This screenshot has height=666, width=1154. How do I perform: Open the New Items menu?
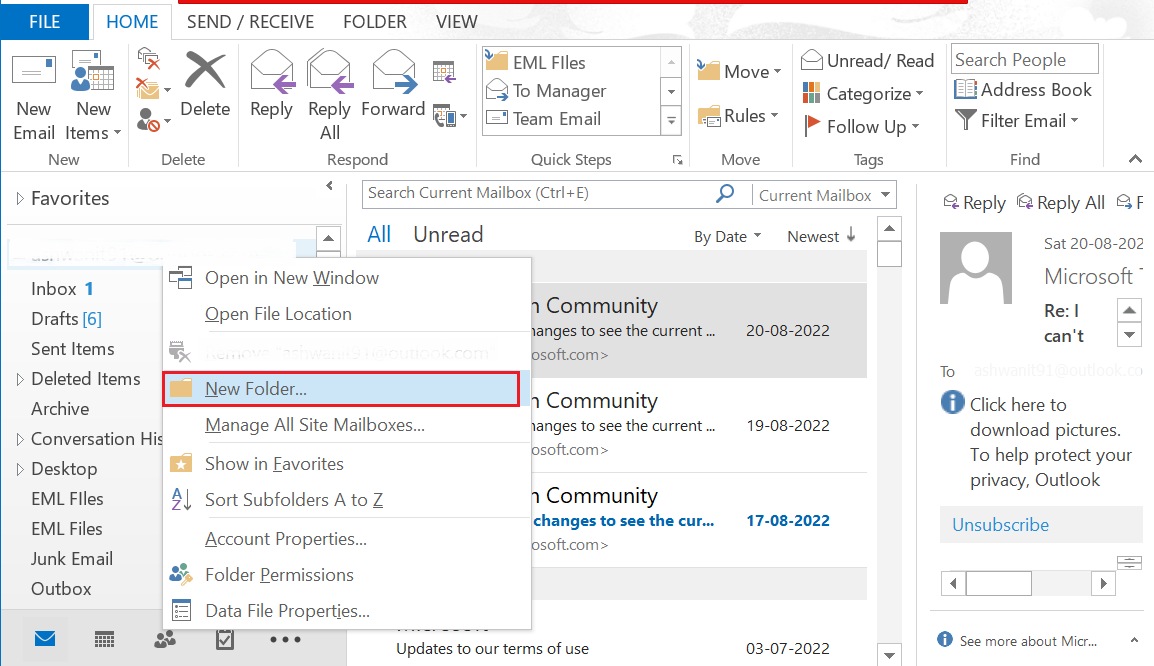click(93, 96)
